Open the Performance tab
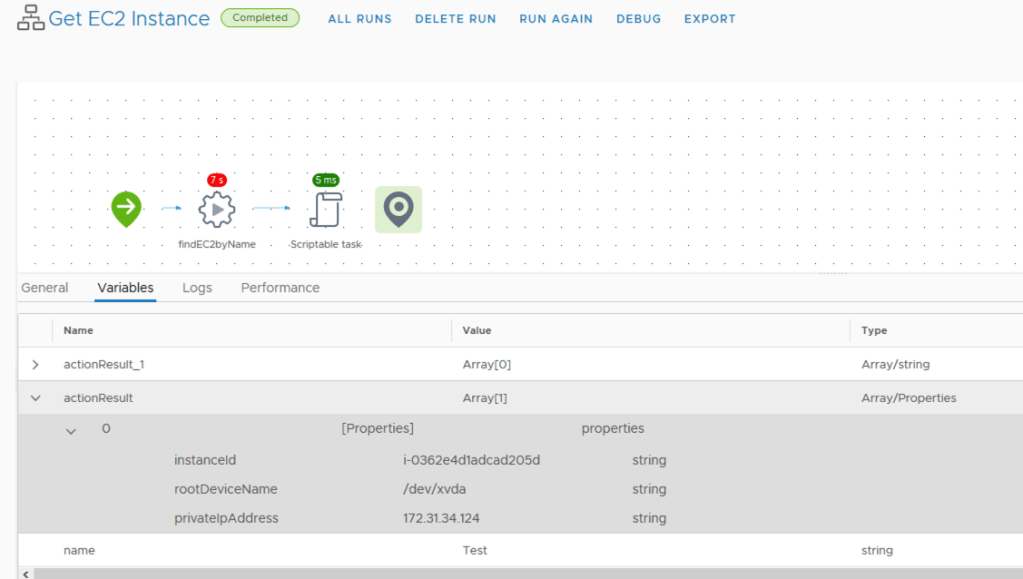The width and height of the screenshot is (1023, 579). (280, 288)
